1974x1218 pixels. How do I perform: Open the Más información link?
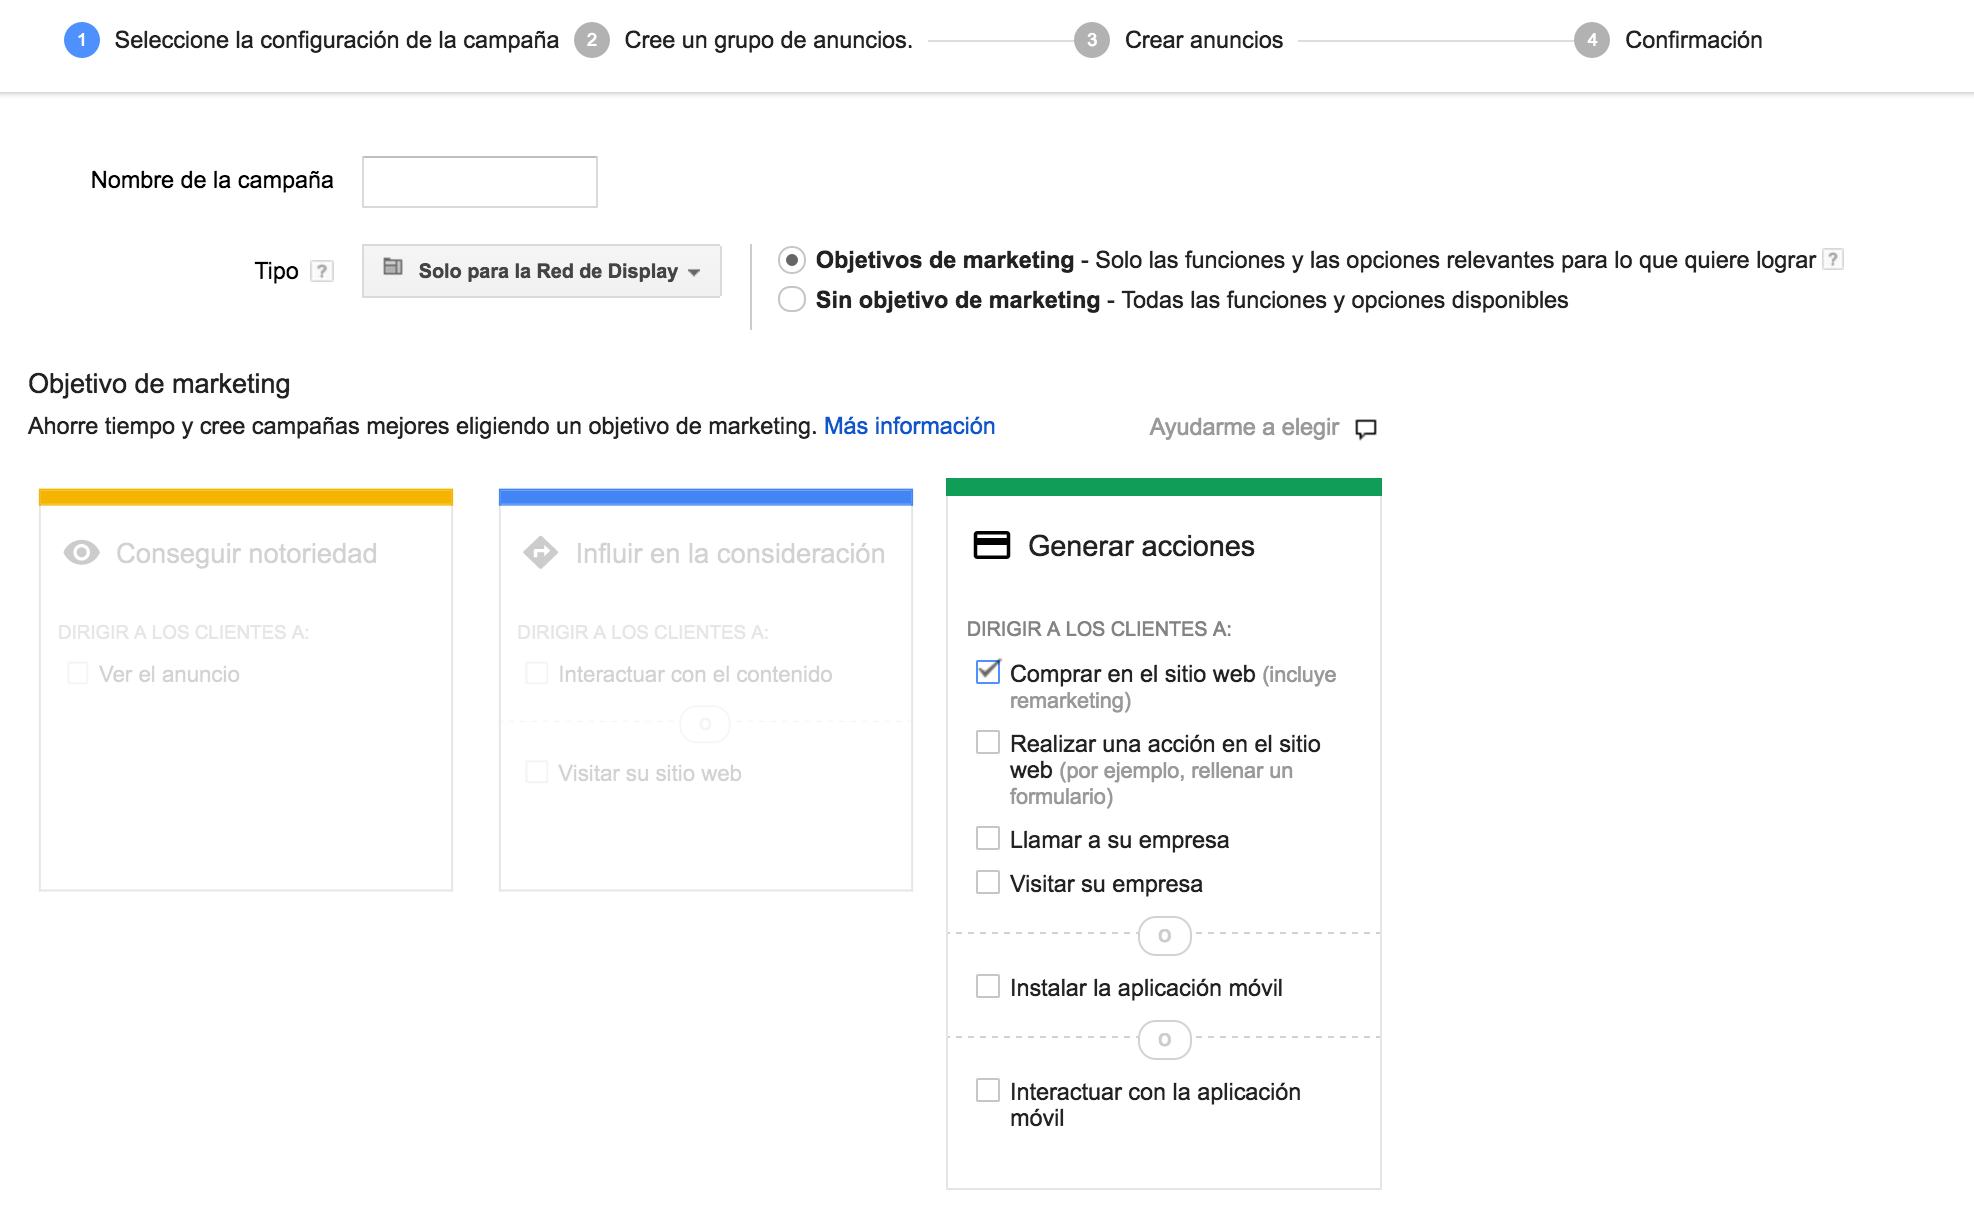coord(909,426)
